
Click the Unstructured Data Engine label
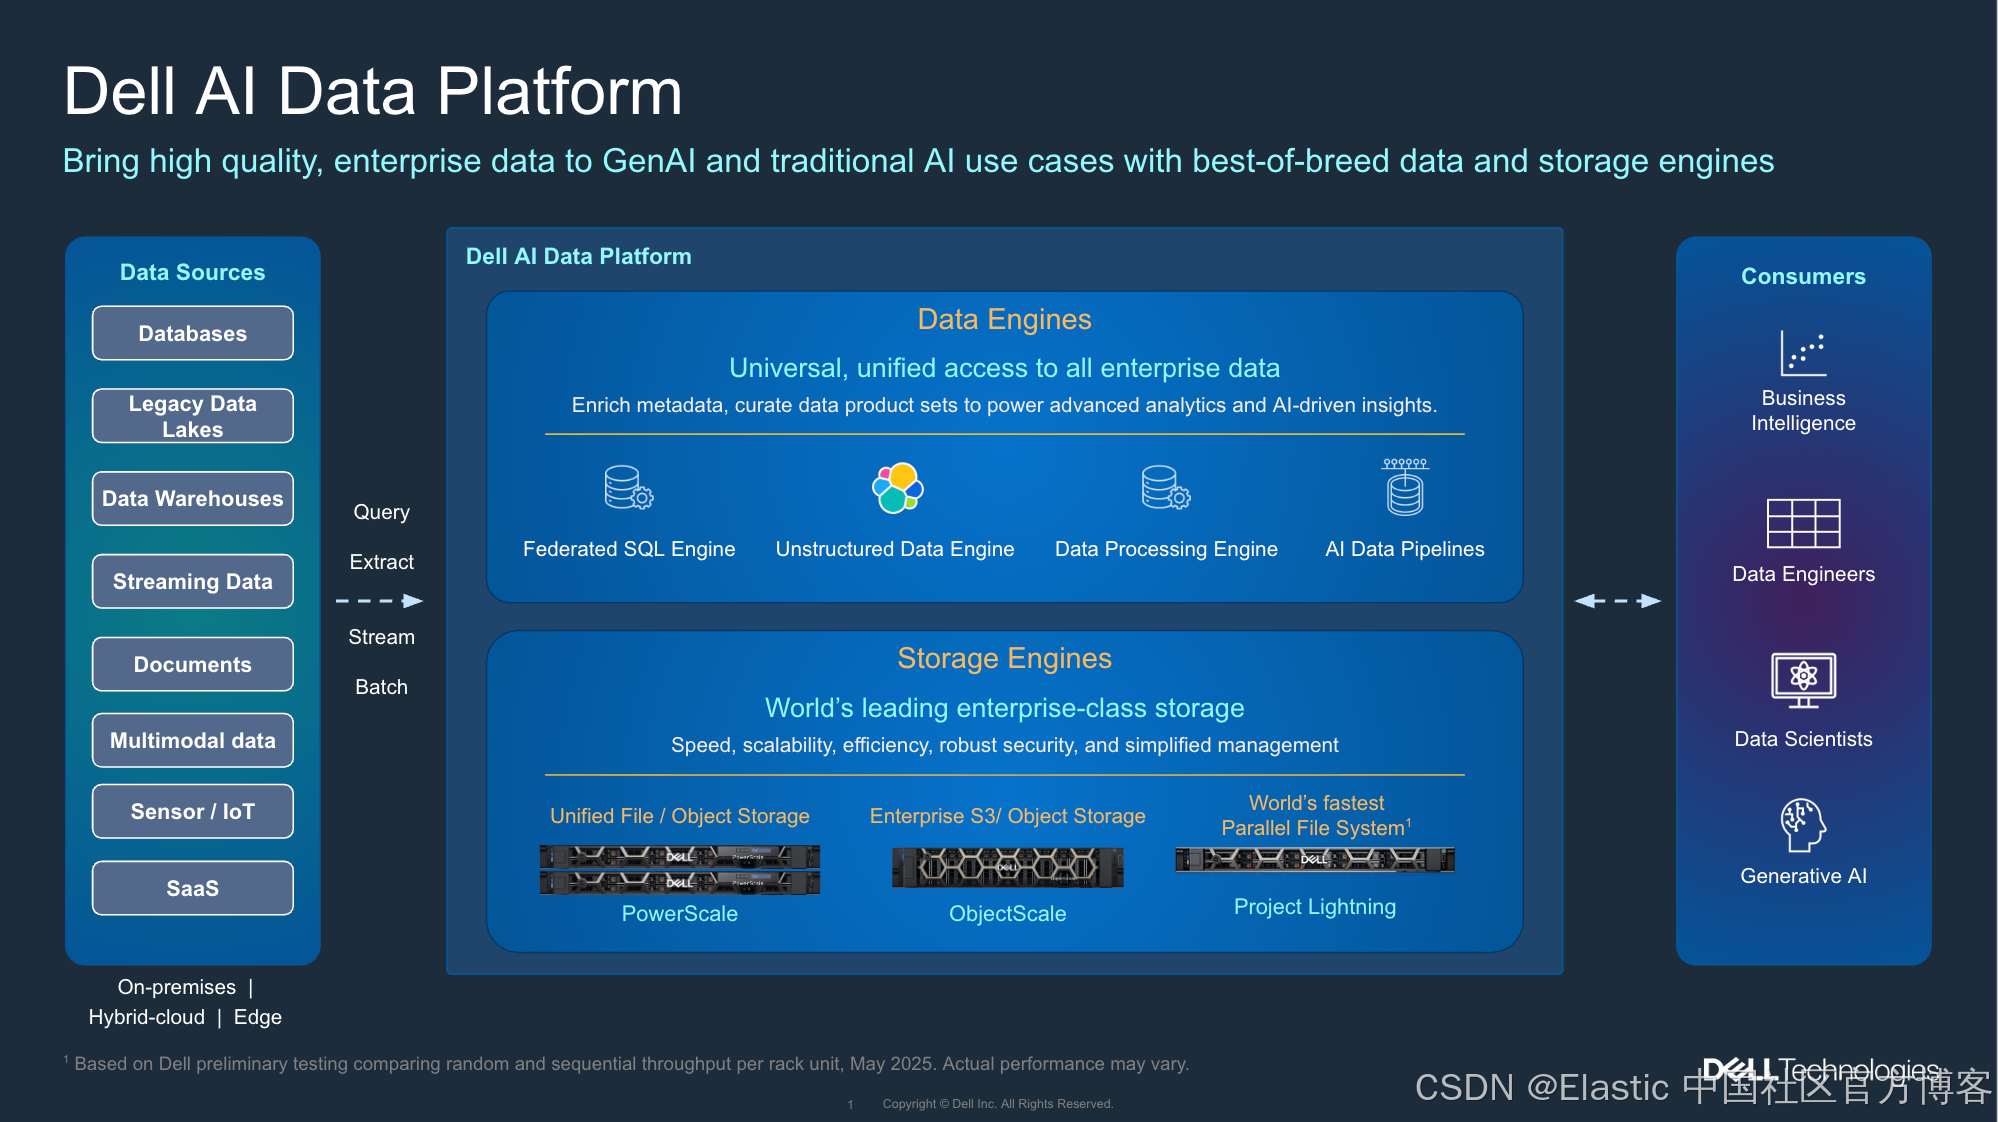coord(895,549)
